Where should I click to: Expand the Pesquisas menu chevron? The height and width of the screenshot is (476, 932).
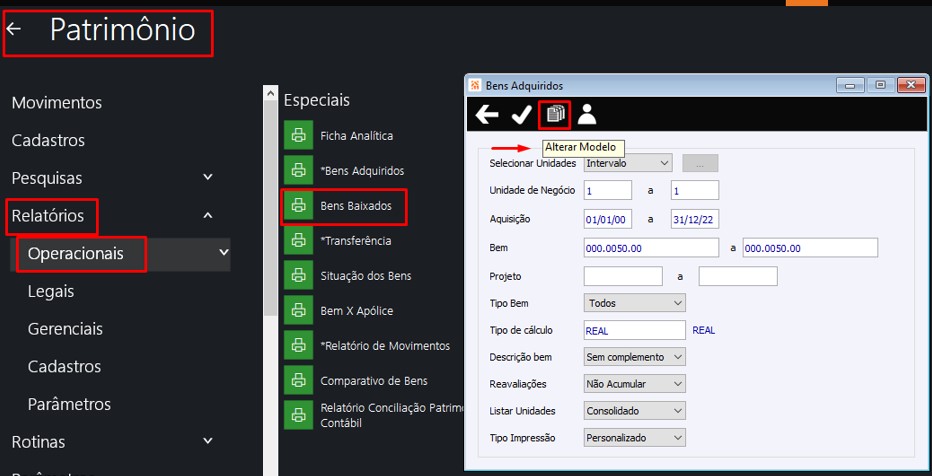(x=207, y=177)
